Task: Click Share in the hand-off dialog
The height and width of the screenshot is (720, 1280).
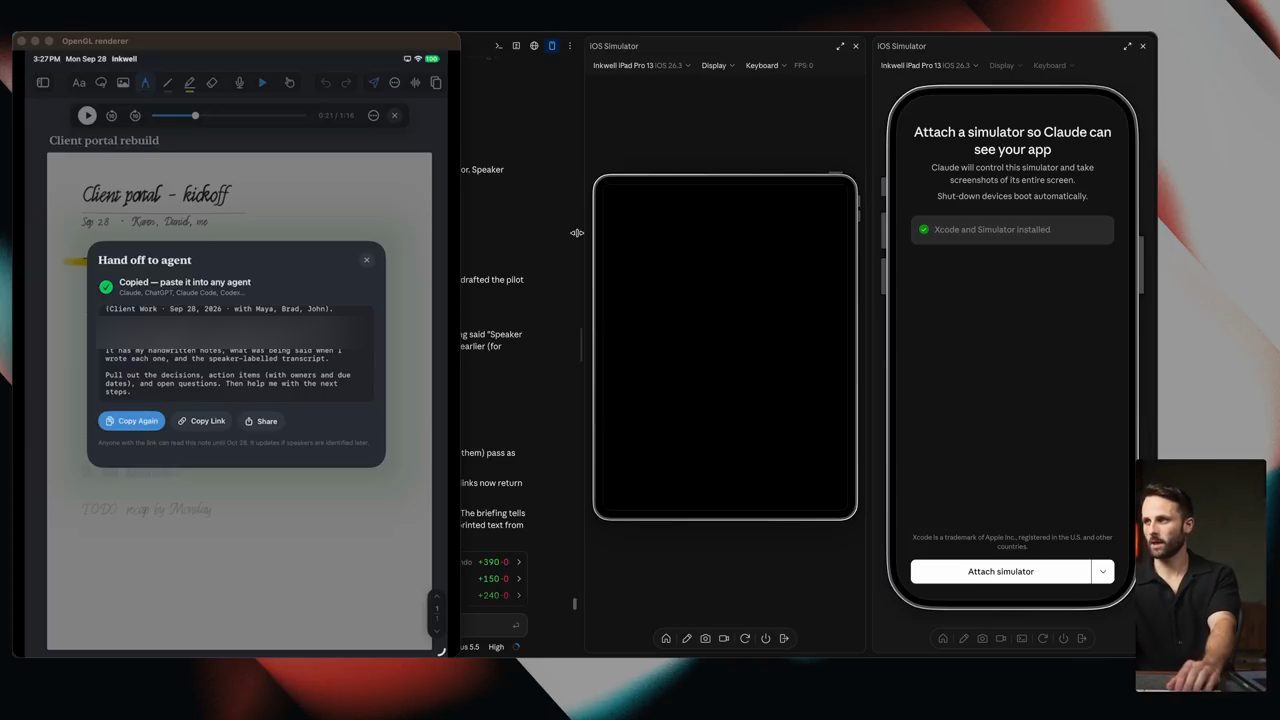Action: (261, 421)
